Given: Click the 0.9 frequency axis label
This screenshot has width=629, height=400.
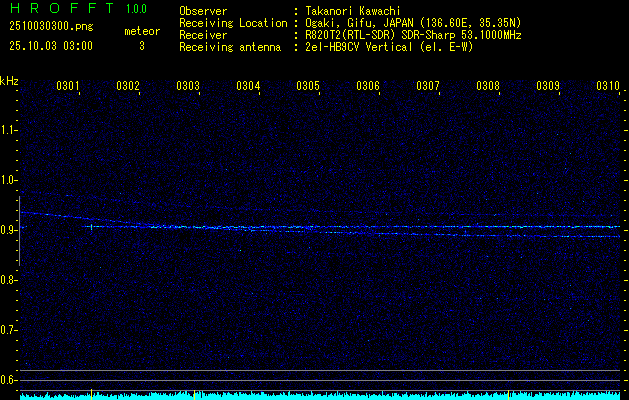Looking at the screenshot, I should pyautogui.click(x=9, y=230).
